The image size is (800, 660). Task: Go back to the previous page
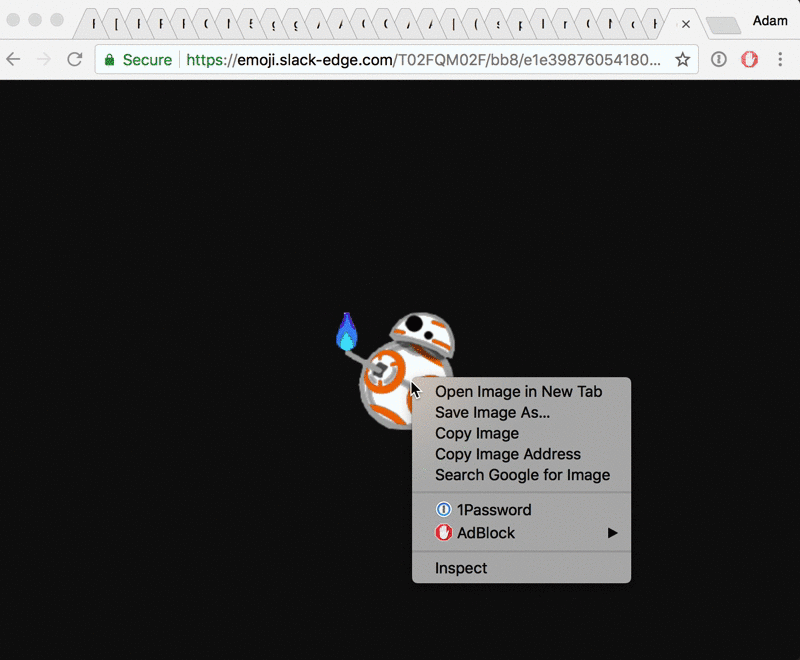(x=14, y=60)
